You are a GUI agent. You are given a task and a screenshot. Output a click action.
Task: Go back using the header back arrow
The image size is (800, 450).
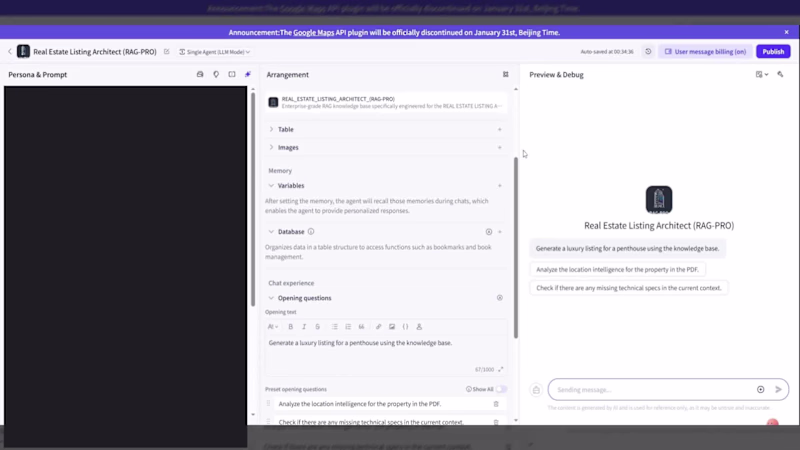[x=10, y=52]
